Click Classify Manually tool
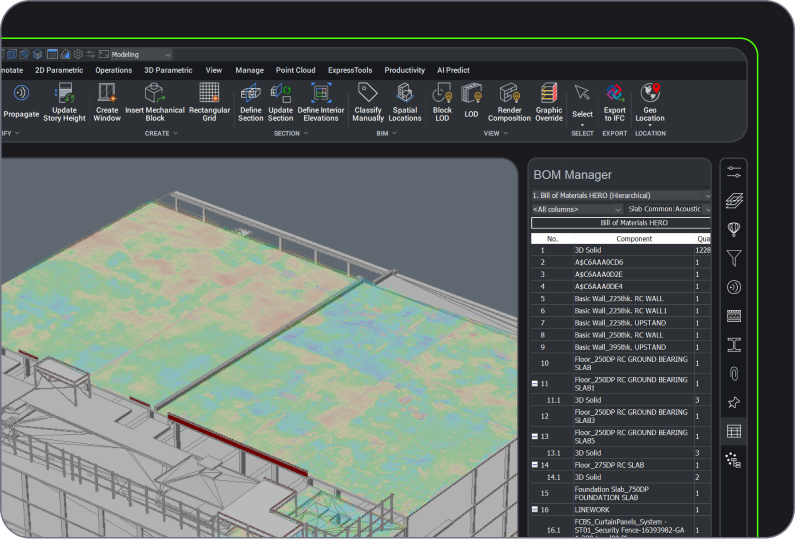 point(368,102)
